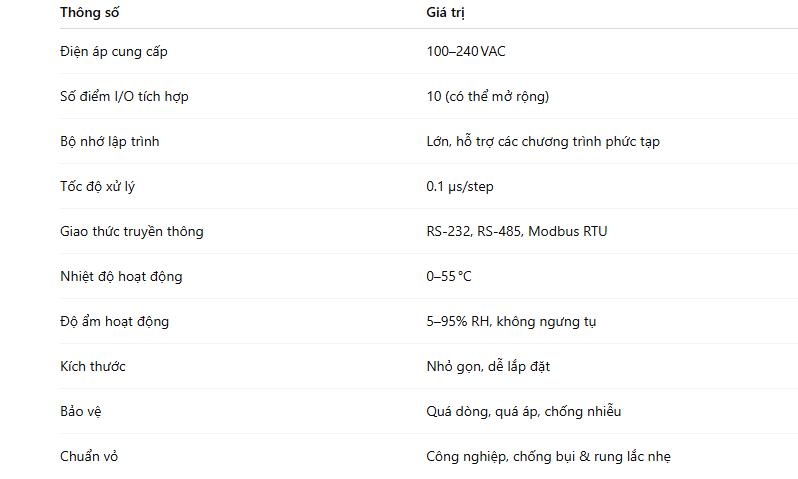Select the "Giao thức truyền thông" cell
Image resolution: width=798 pixels, height=479 pixels.
131,231
